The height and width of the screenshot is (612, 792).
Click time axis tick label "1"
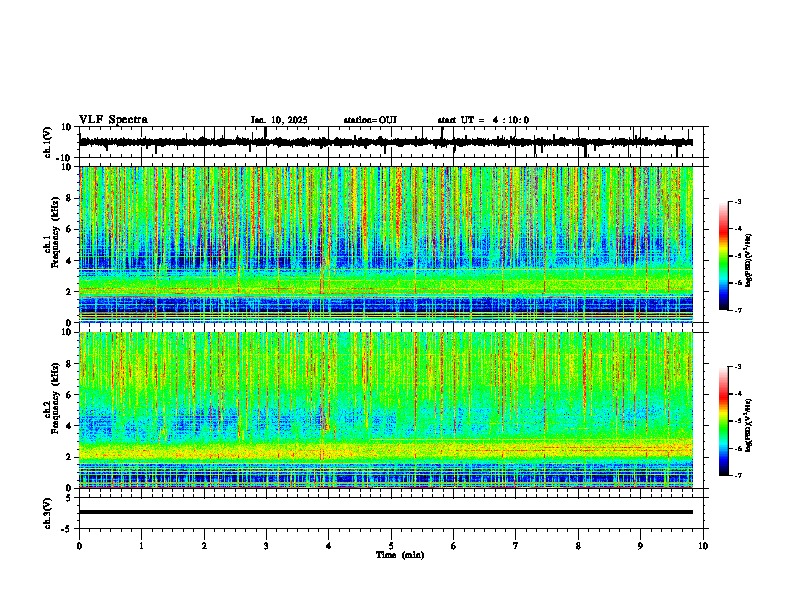point(141,546)
